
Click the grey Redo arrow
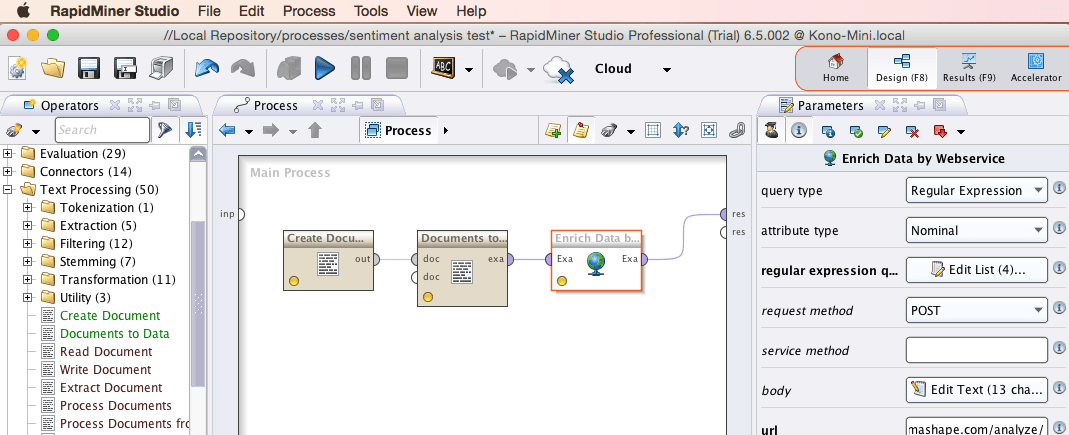[x=242, y=68]
